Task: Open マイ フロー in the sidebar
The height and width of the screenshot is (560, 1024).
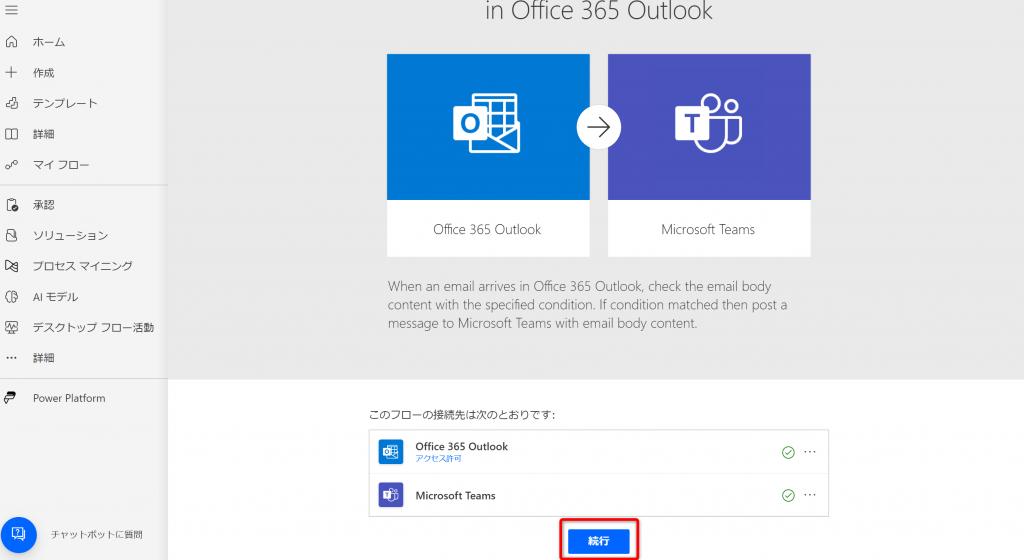Action: [61, 164]
